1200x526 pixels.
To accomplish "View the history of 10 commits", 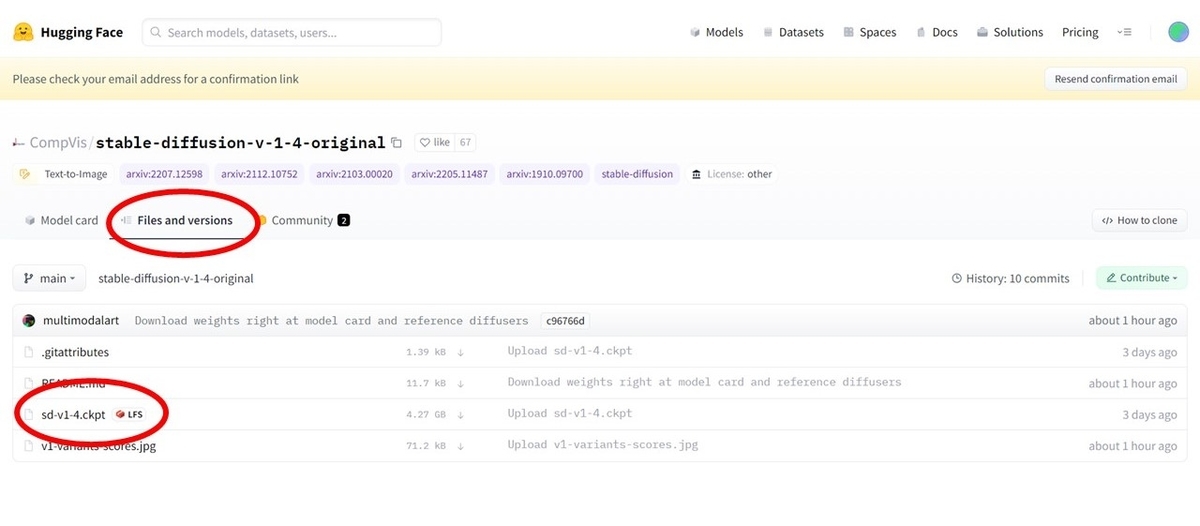I will (1010, 278).
